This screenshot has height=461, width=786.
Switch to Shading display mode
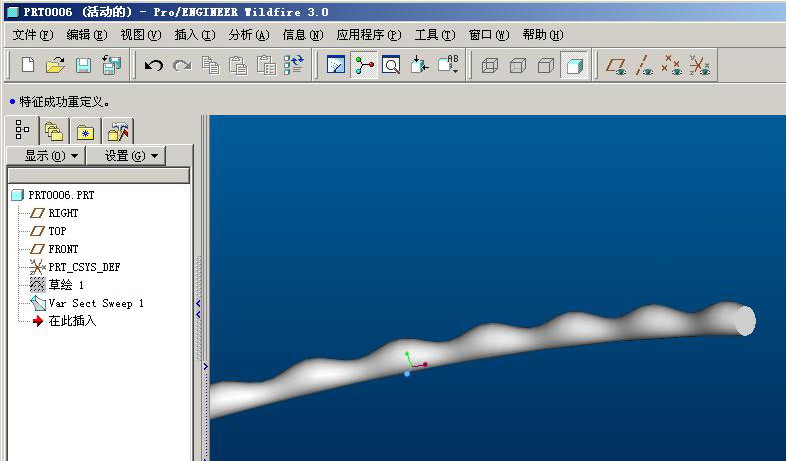(x=574, y=65)
